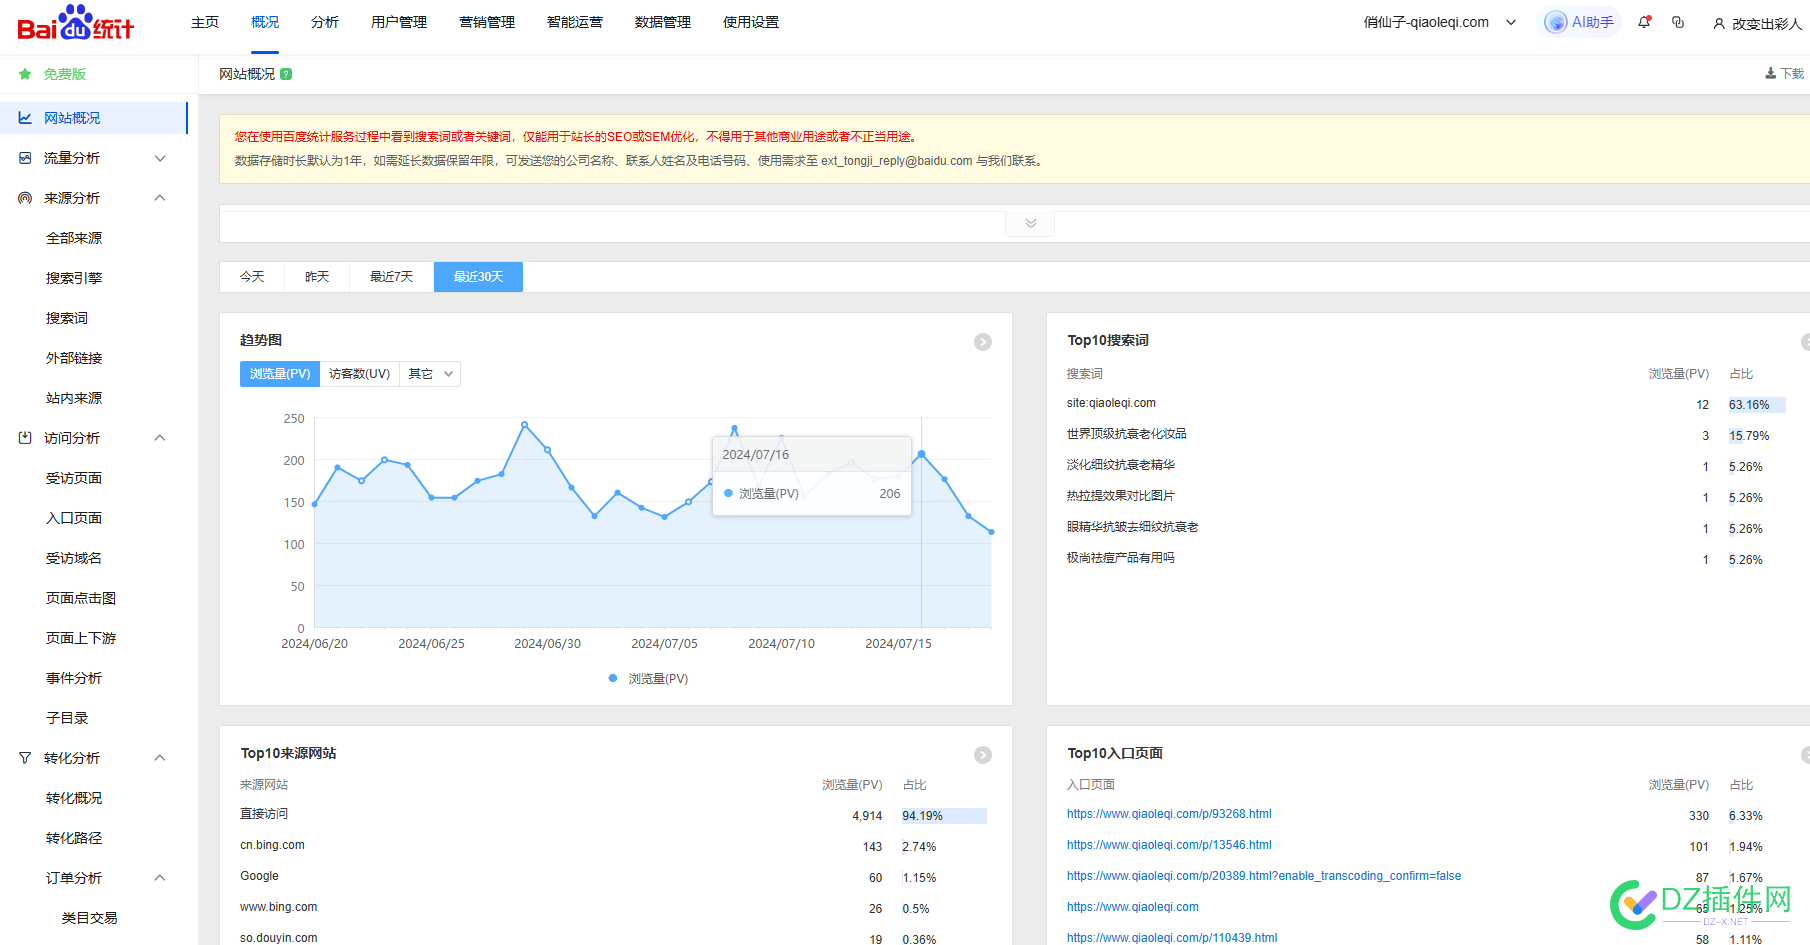This screenshot has width=1810, height=945.
Task: Click the Baidu Tongji logo
Action: tap(75, 23)
